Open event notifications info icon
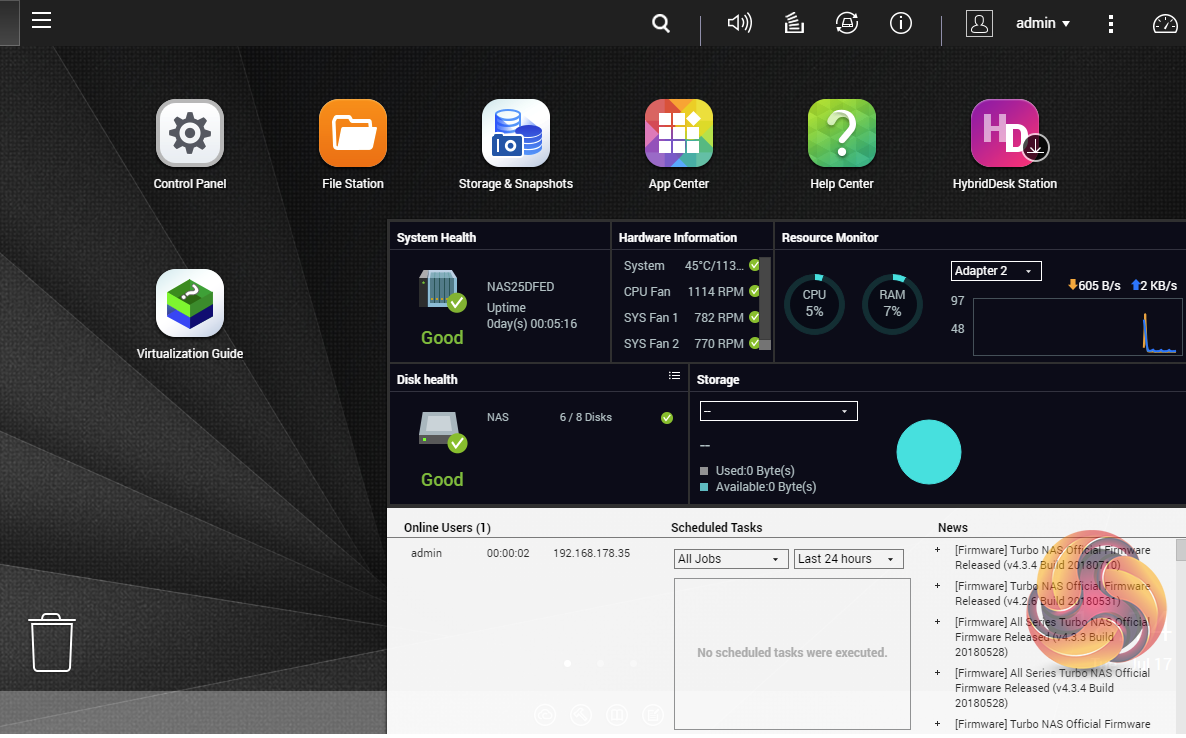The width and height of the screenshot is (1186, 738). (x=900, y=23)
